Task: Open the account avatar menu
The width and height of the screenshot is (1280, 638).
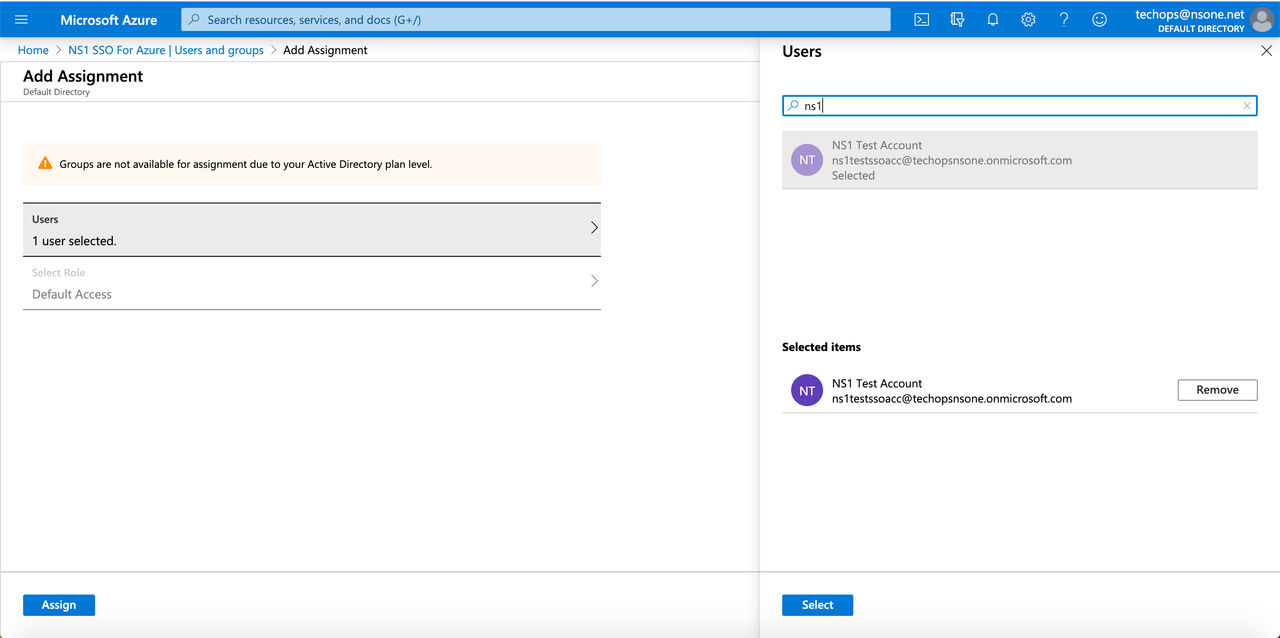Action: (1263, 20)
